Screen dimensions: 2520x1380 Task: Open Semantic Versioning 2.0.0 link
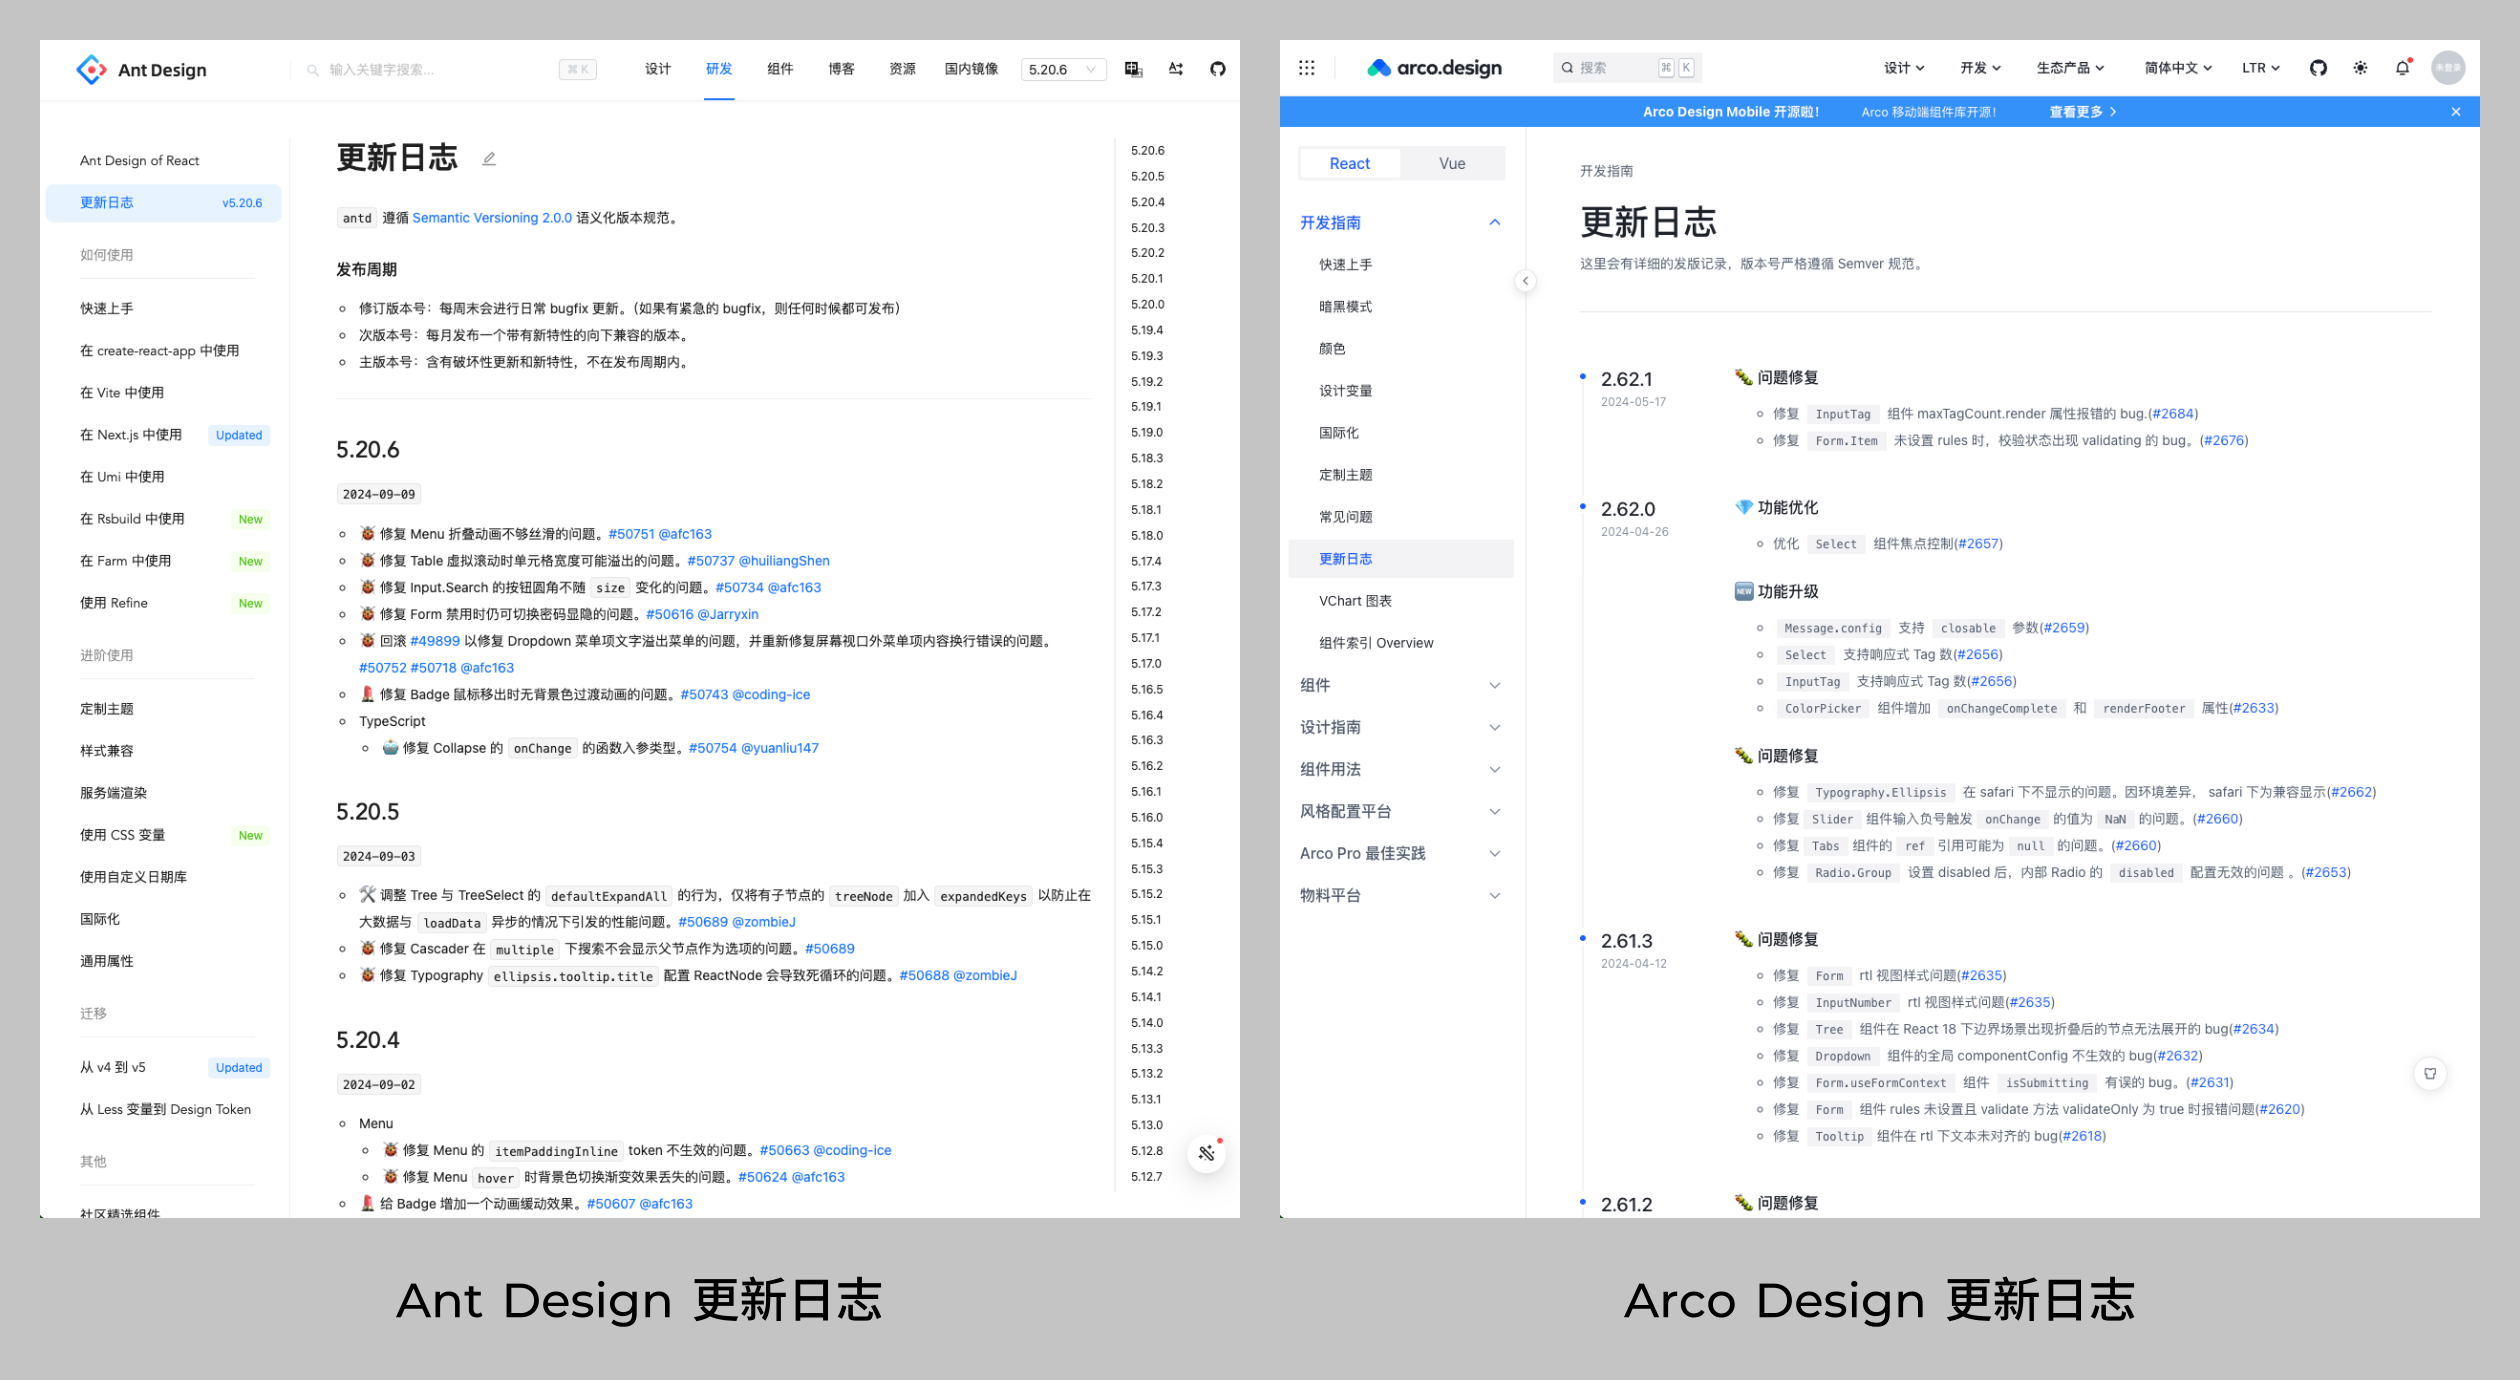tap(492, 218)
